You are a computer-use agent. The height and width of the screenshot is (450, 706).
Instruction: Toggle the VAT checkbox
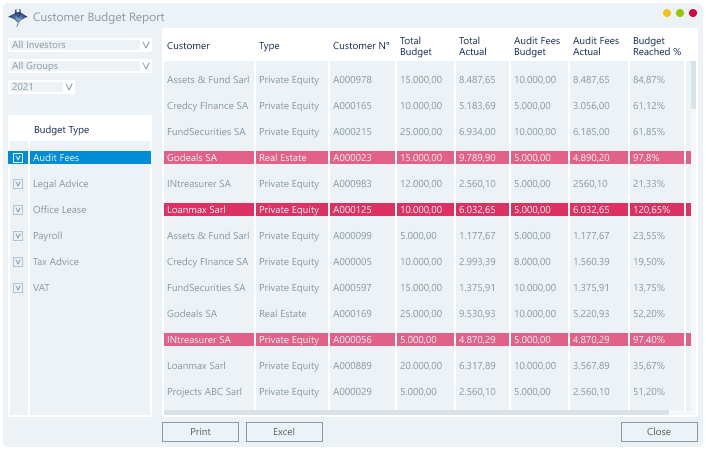click(x=18, y=288)
